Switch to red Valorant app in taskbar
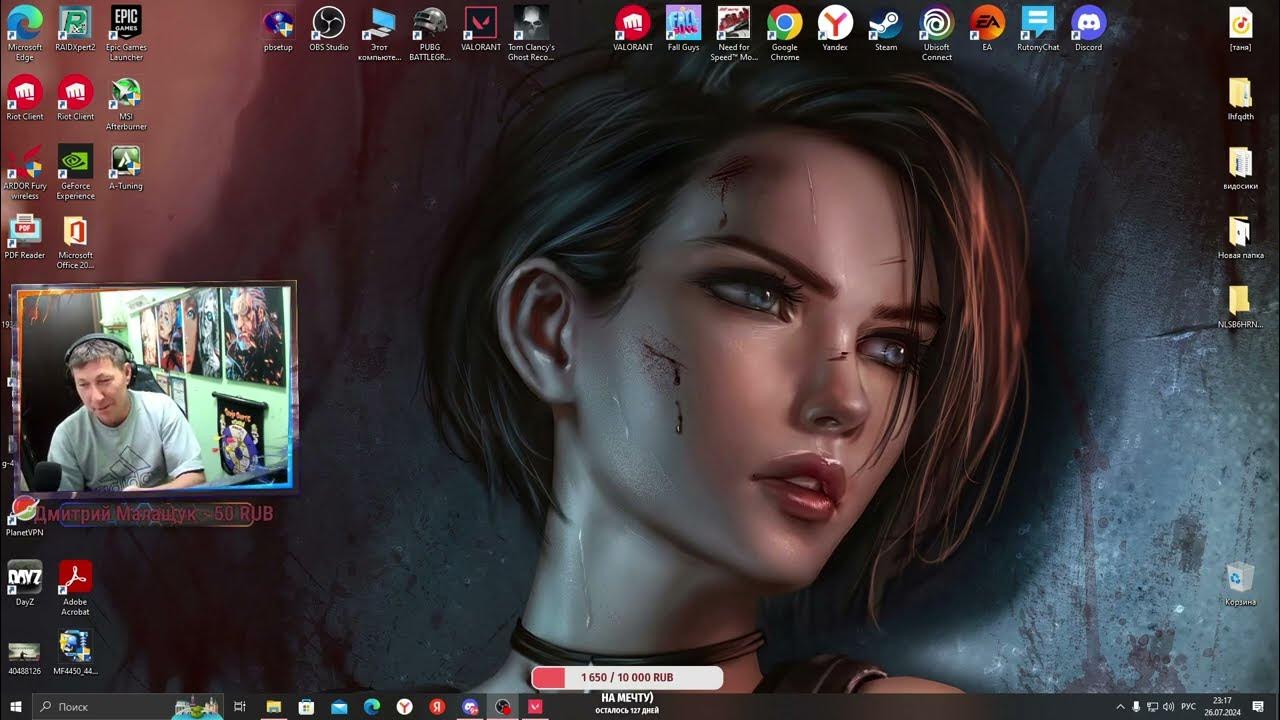The image size is (1280, 720). pos(536,707)
